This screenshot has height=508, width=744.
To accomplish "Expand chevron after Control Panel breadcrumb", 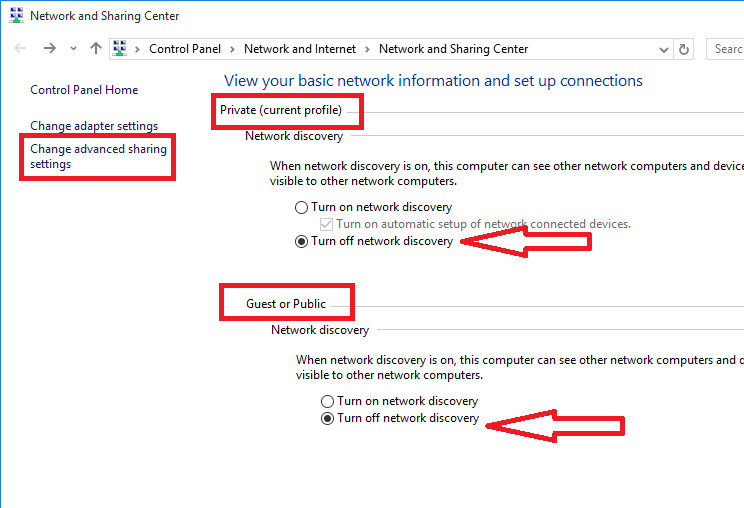I will click(232, 49).
